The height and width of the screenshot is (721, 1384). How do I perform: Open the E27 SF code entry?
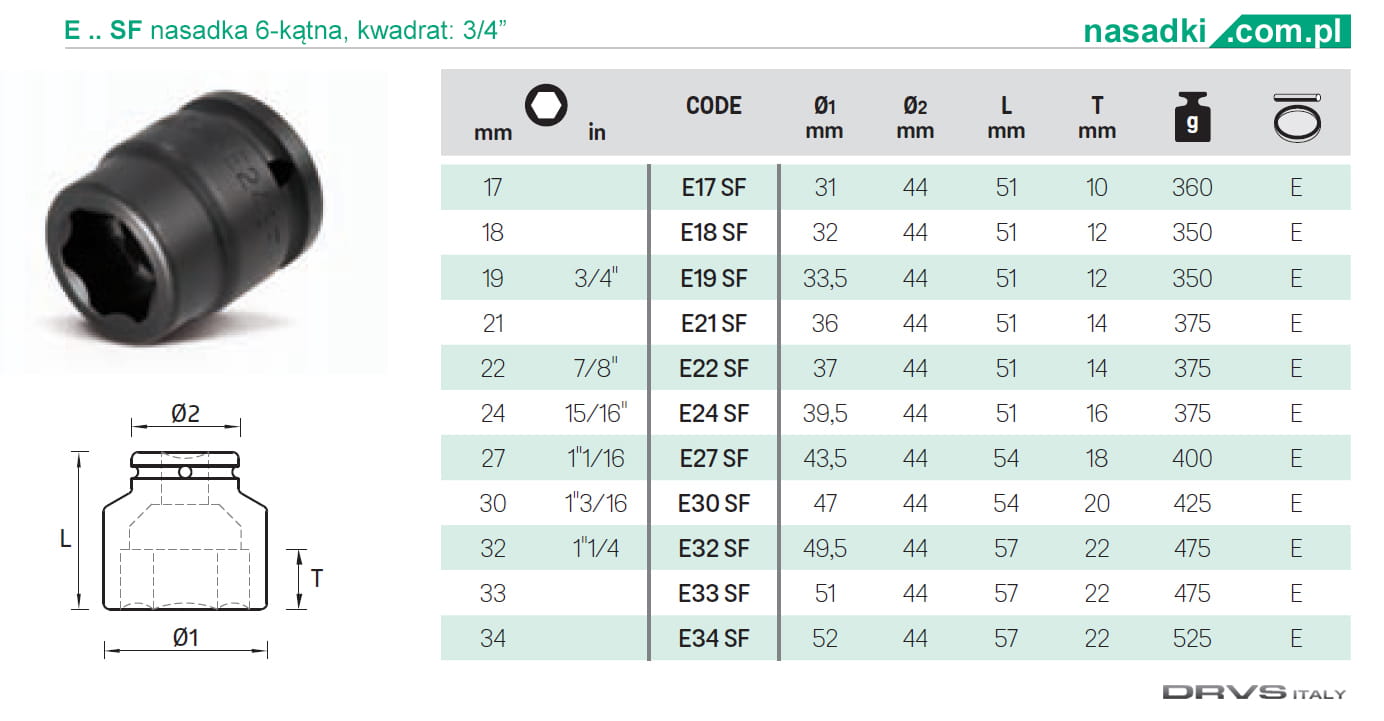(713, 458)
